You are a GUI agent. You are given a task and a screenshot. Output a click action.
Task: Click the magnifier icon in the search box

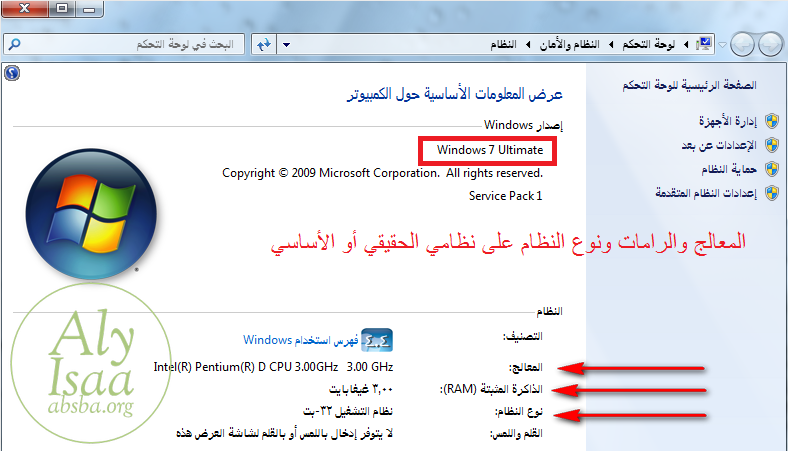[18, 45]
